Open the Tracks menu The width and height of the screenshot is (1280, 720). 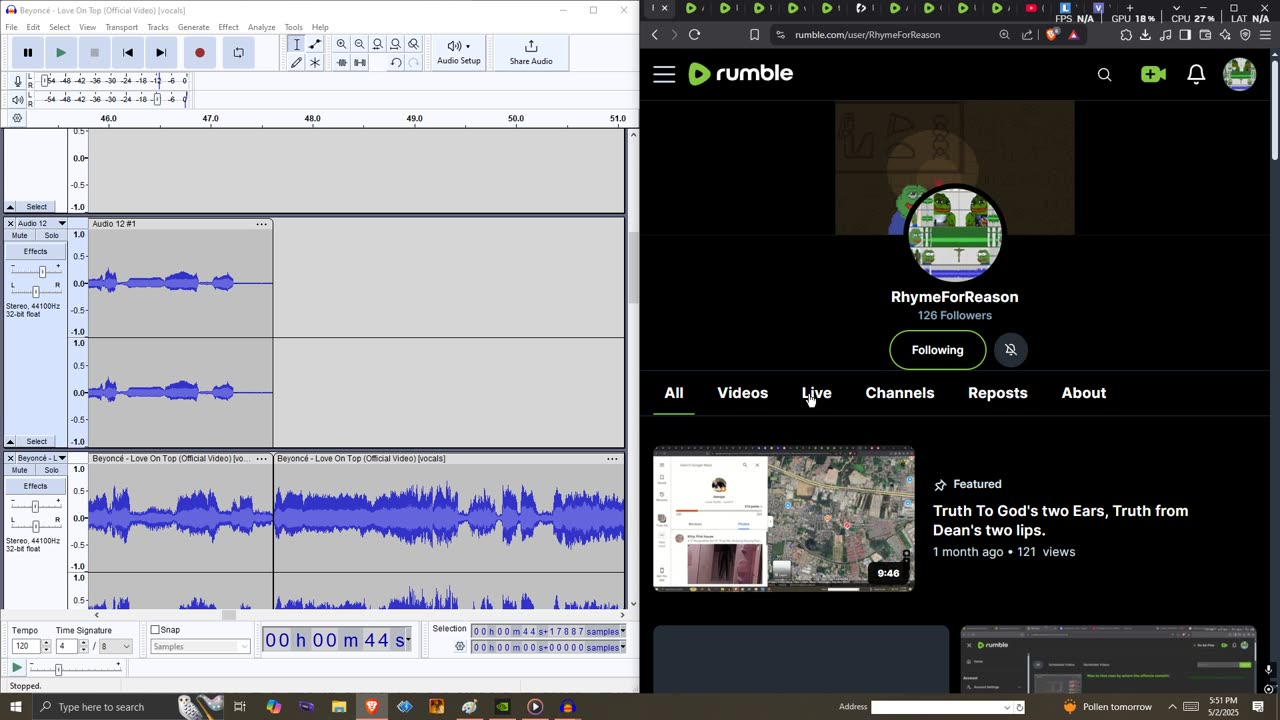tap(158, 27)
